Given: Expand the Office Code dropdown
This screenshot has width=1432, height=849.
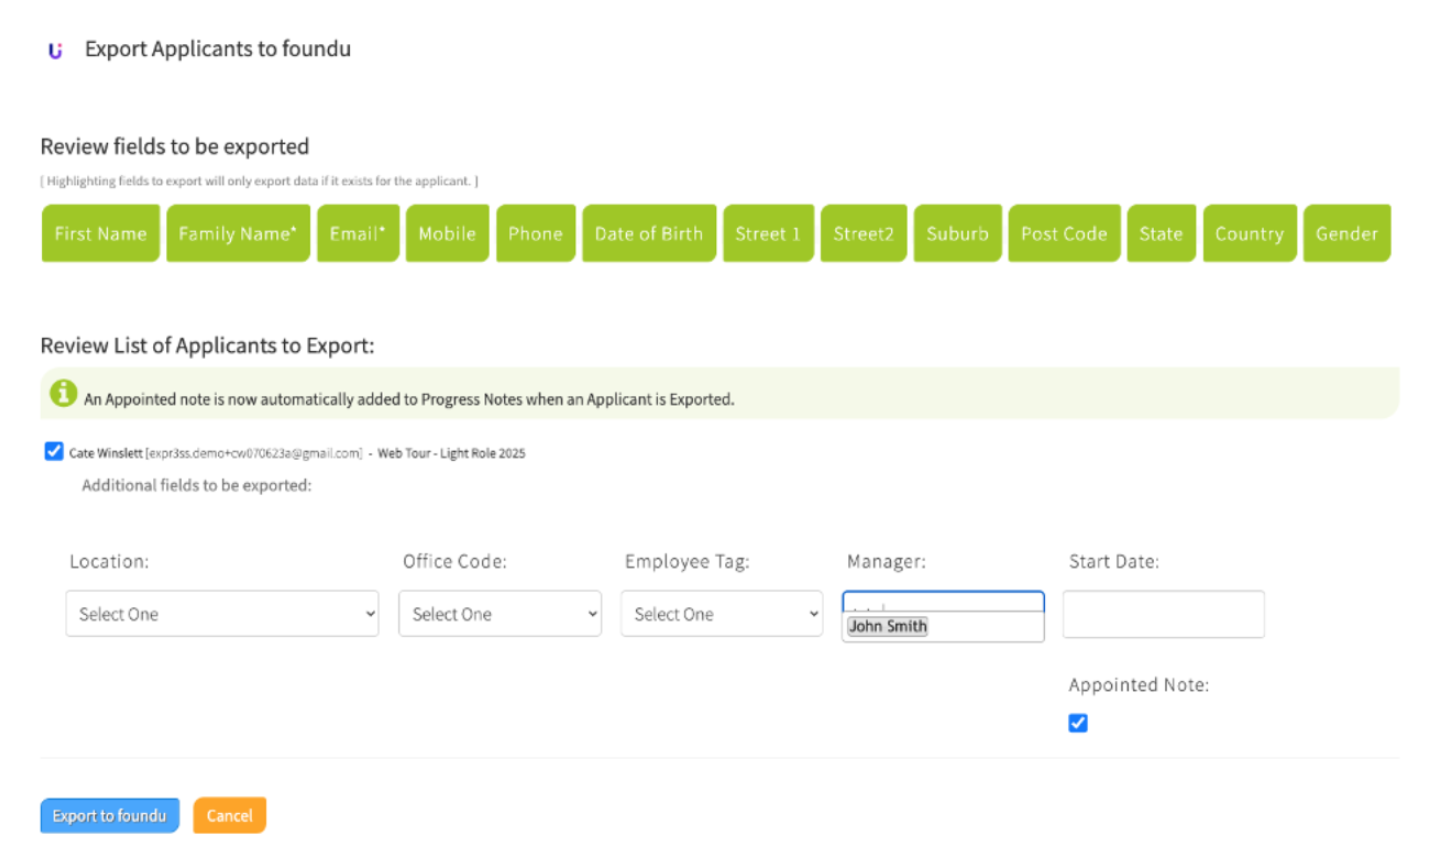Looking at the screenshot, I should [500, 614].
